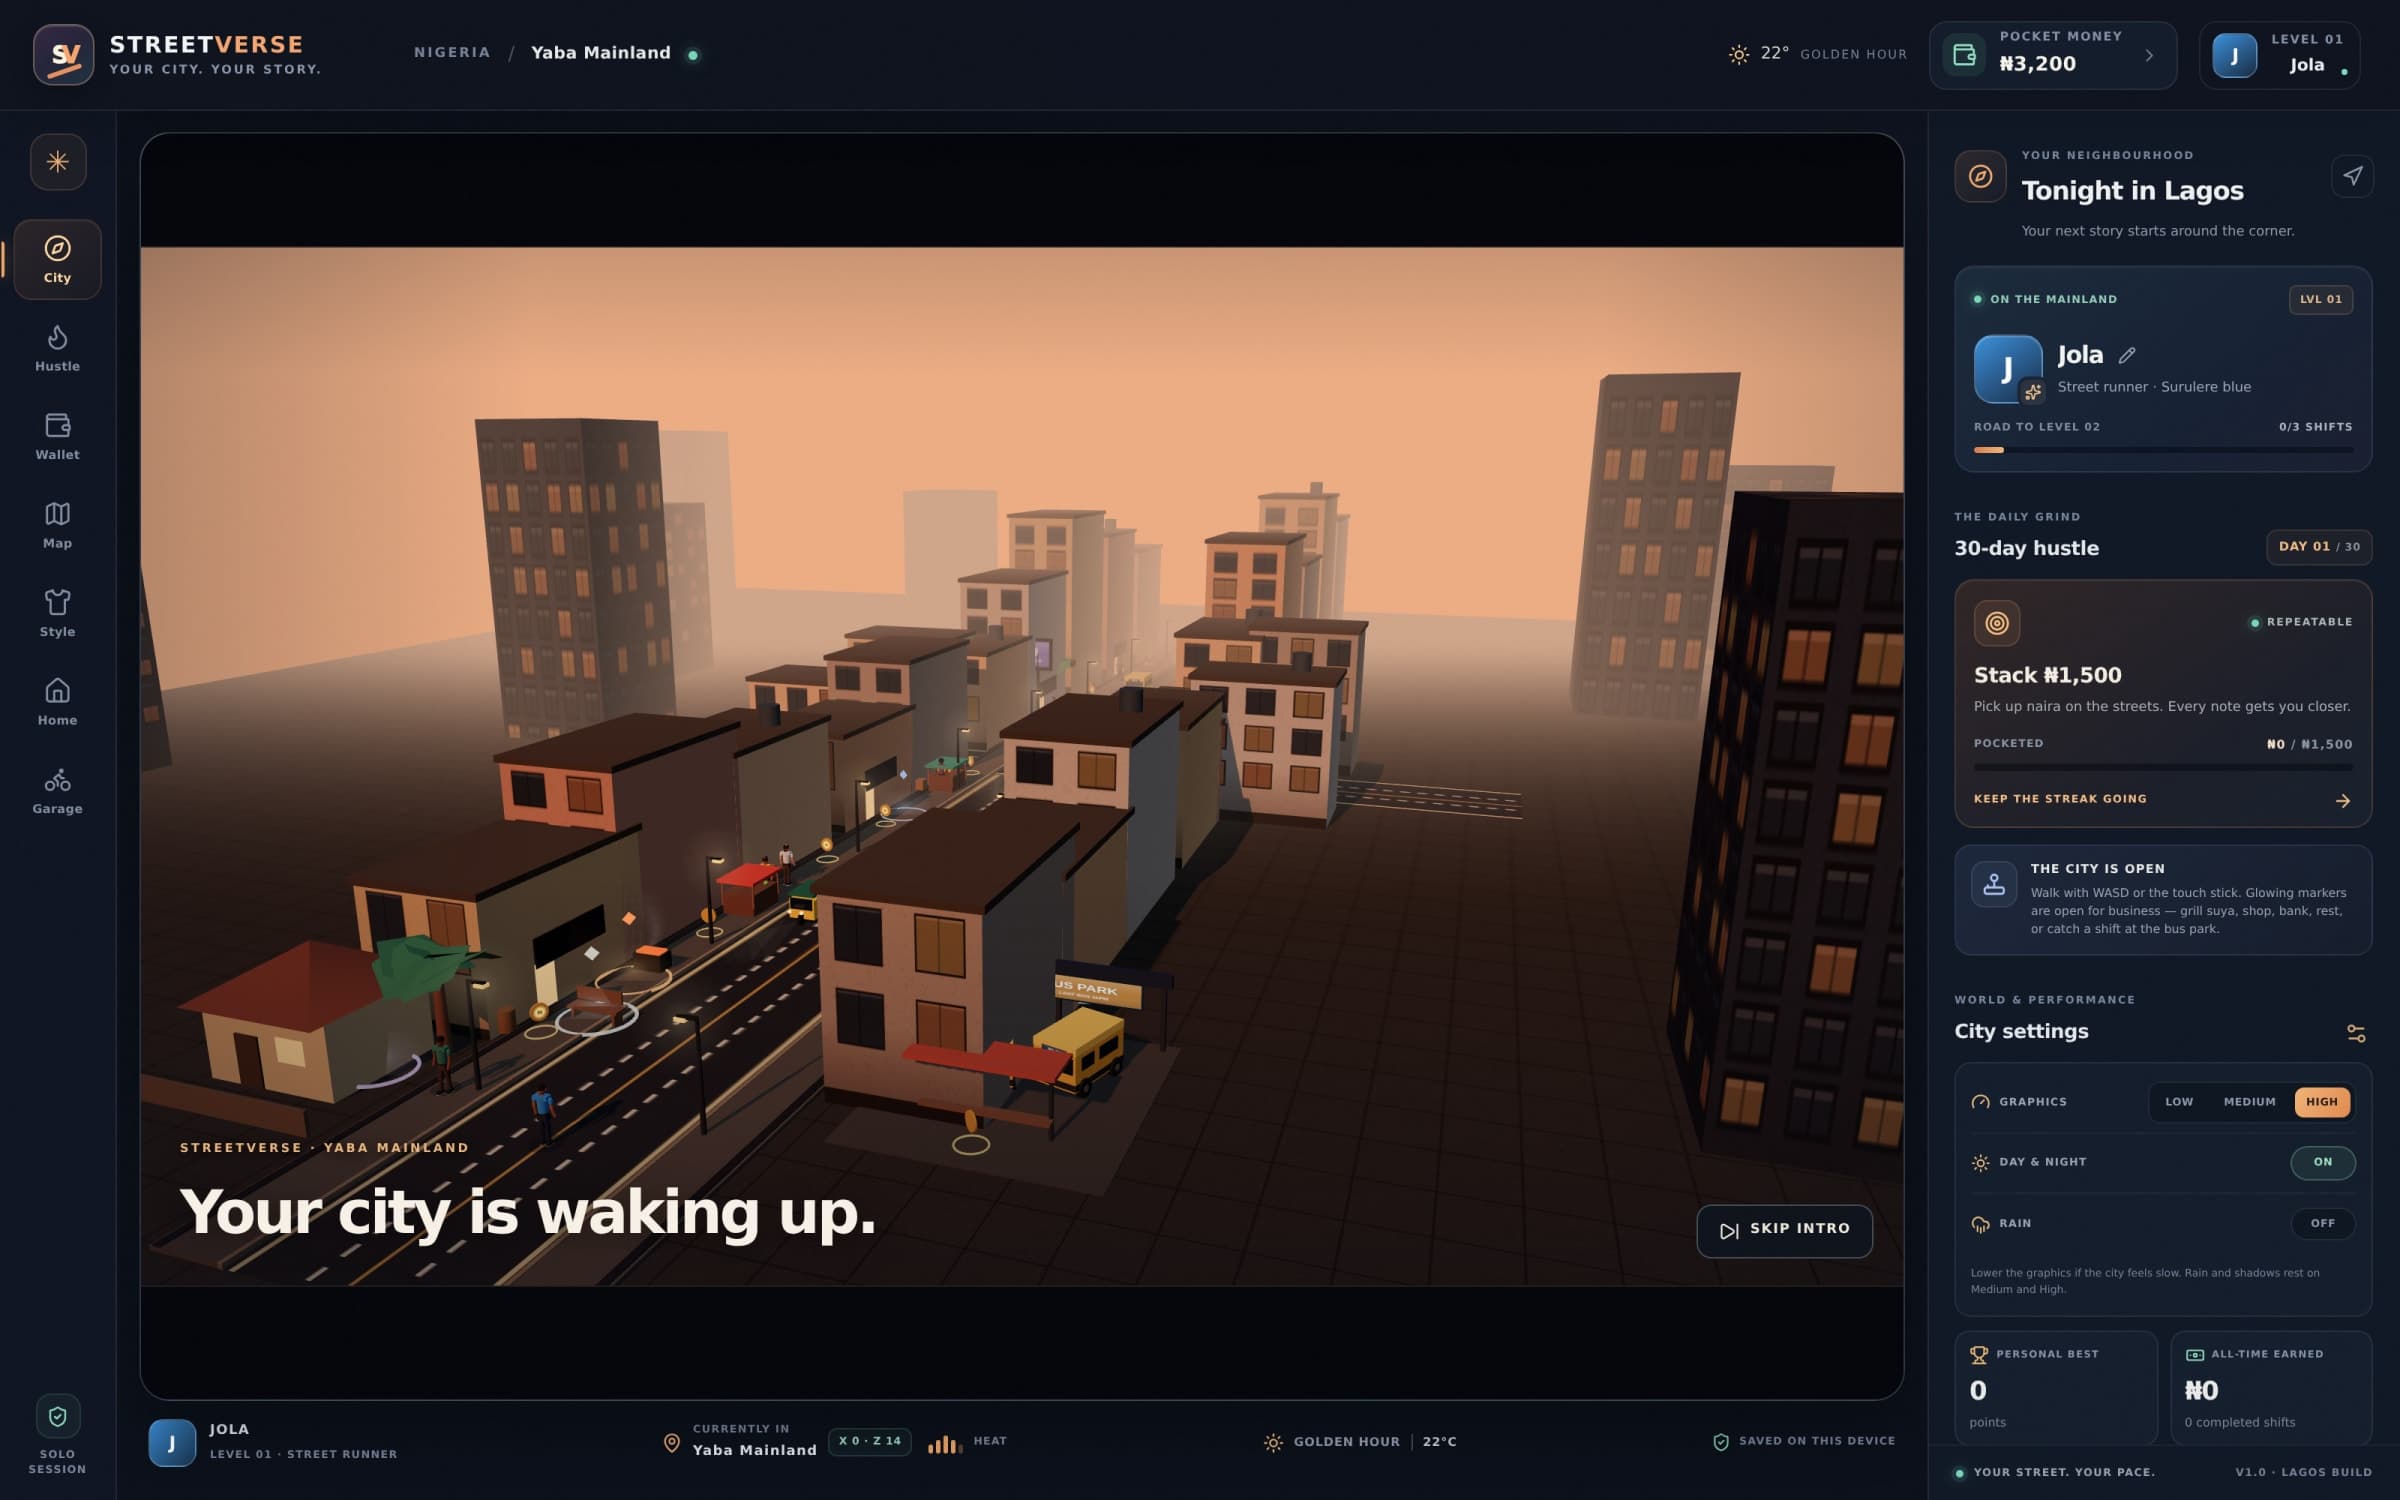Set graphics quality to High
Image resolution: width=2400 pixels, height=1500 pixels.
coord(2322,1102)
